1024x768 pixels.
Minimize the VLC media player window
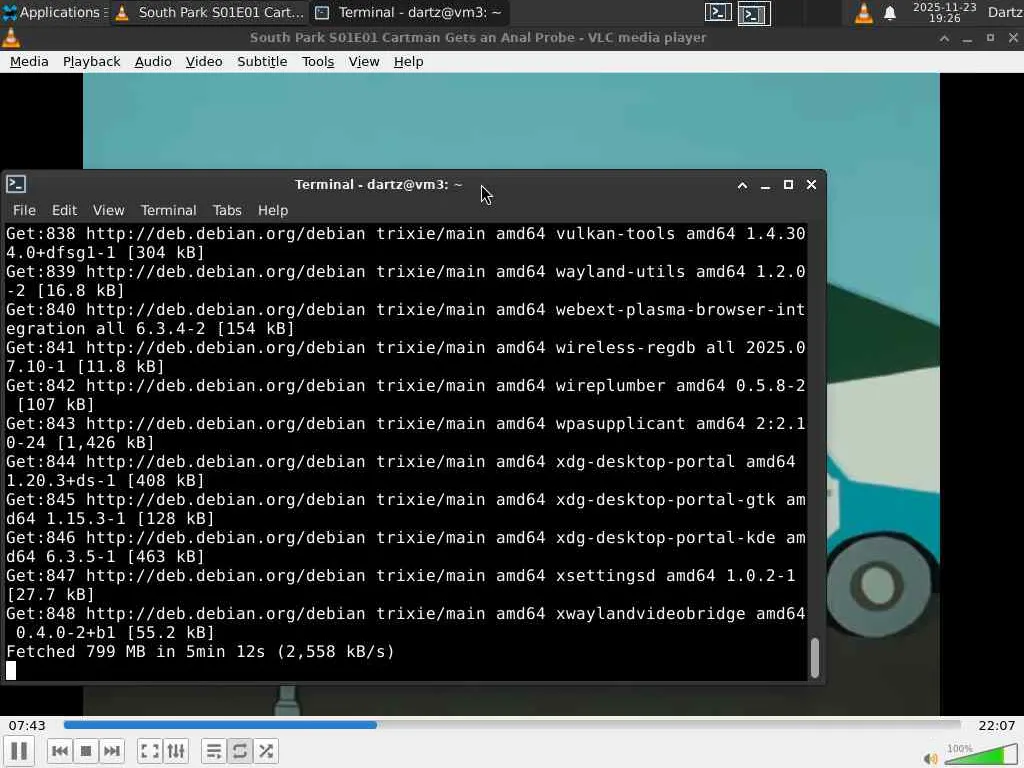coord(967,39)
